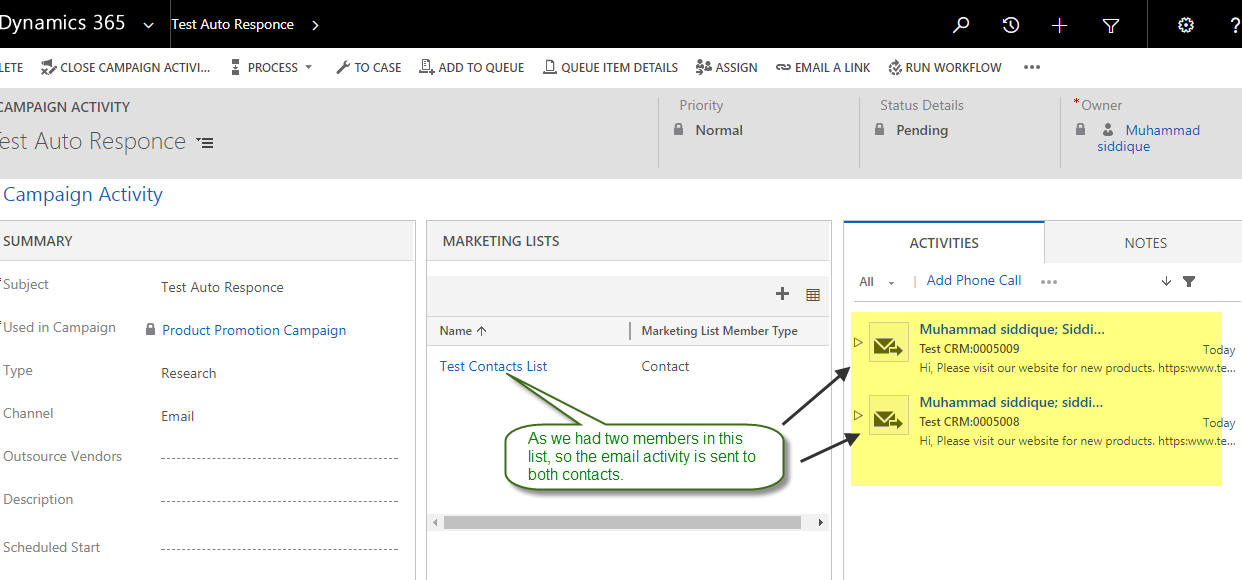Open the settings gear icon
Screen dimensions: 1242x580
tap(1186, 25)
